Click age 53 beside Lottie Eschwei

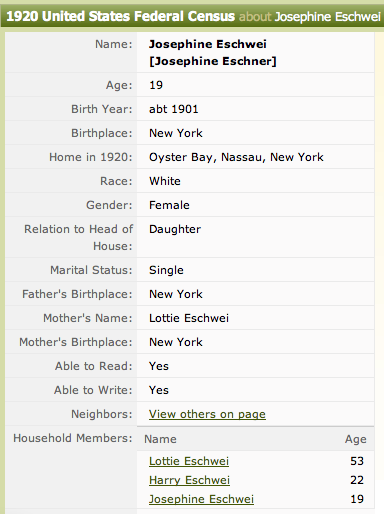pos(357,461)
